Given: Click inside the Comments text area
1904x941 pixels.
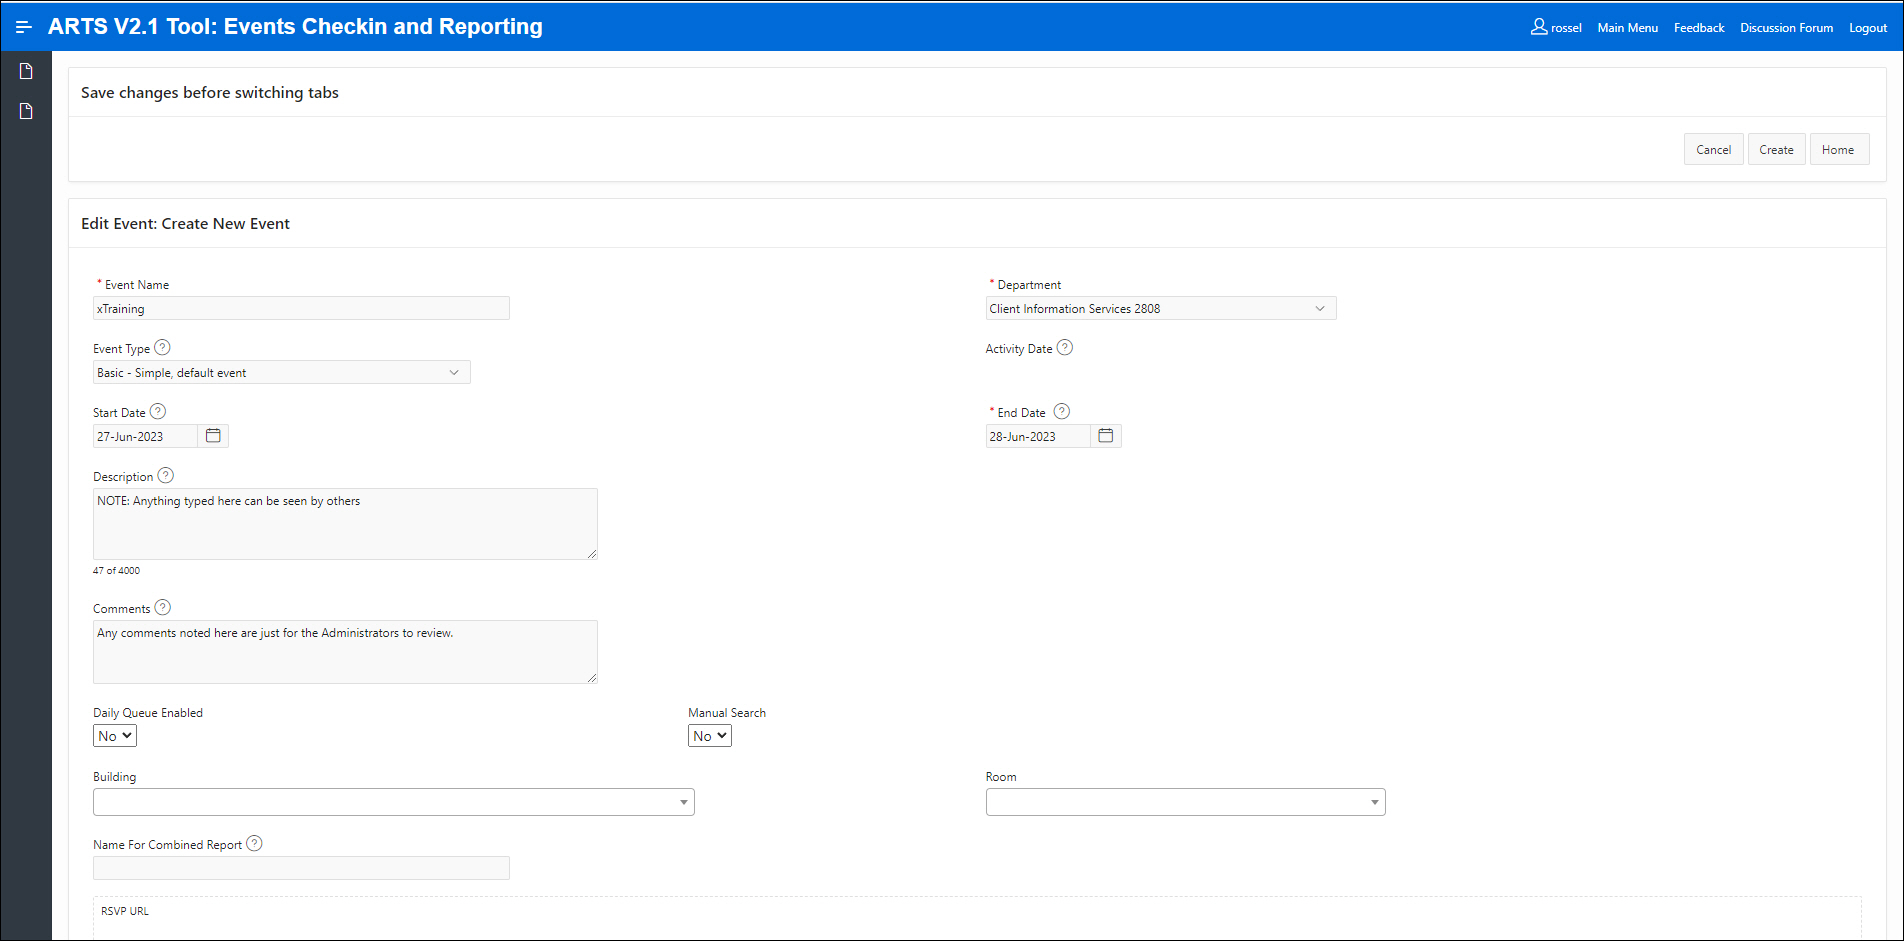Looking at the screenshot, I should pyautogui.click(x=345, y=652).
